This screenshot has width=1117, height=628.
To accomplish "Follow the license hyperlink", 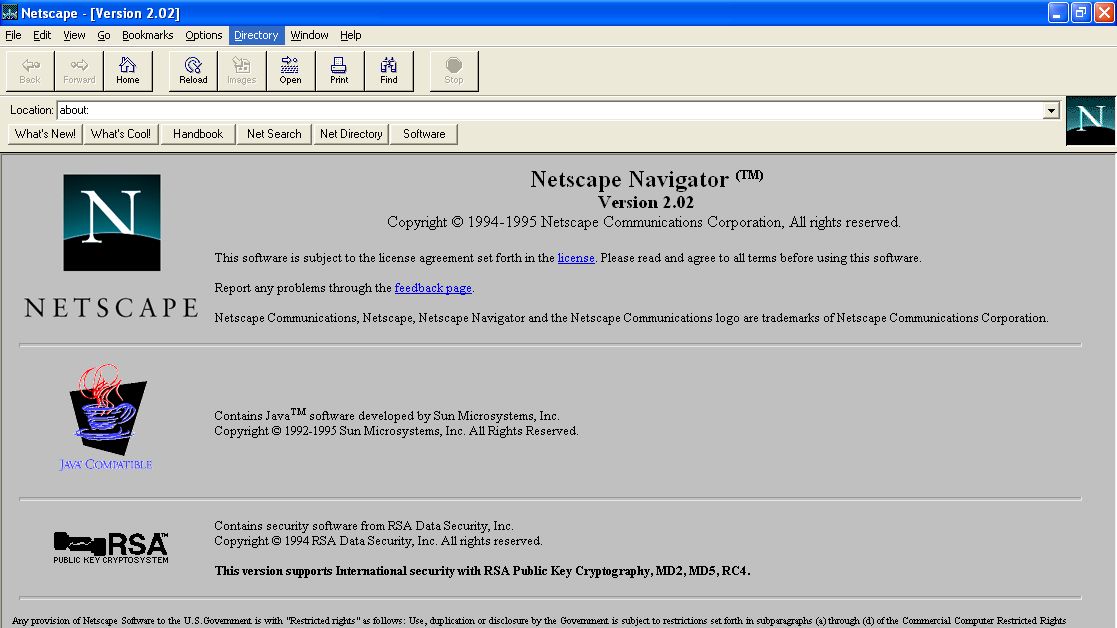I will tap(576, 258).
